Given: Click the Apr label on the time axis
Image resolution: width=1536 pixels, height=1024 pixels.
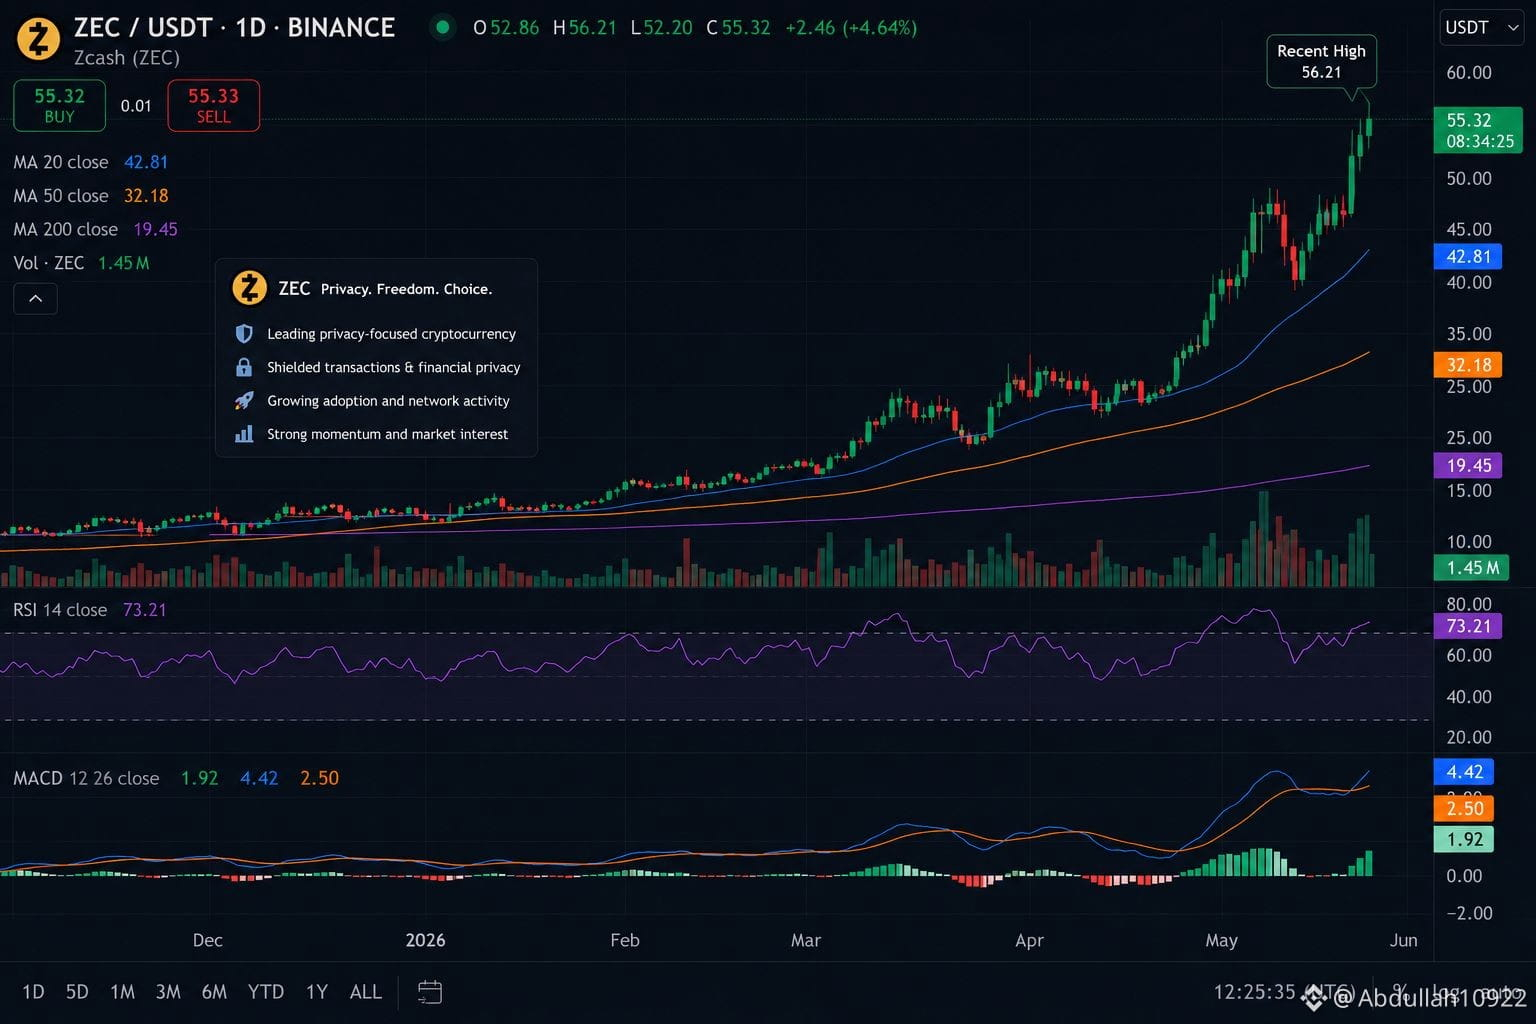Looking at the screenshot, I should coord(1029,940).
